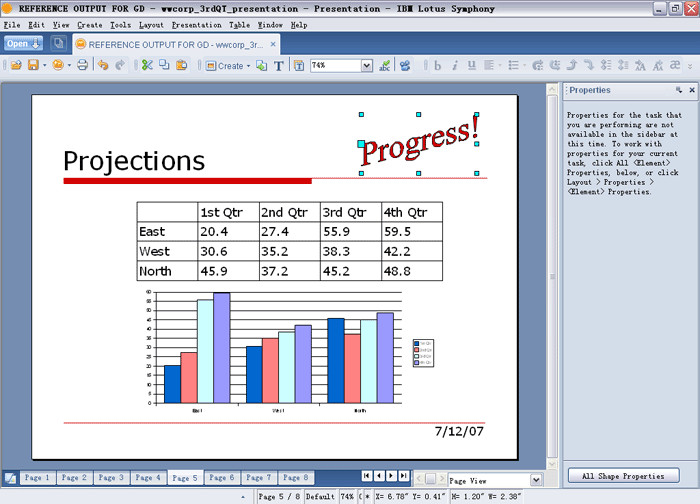This screenshot has height=504, width=700.
Task: Click the blue Open button
Action: click(x=23, y=43)
